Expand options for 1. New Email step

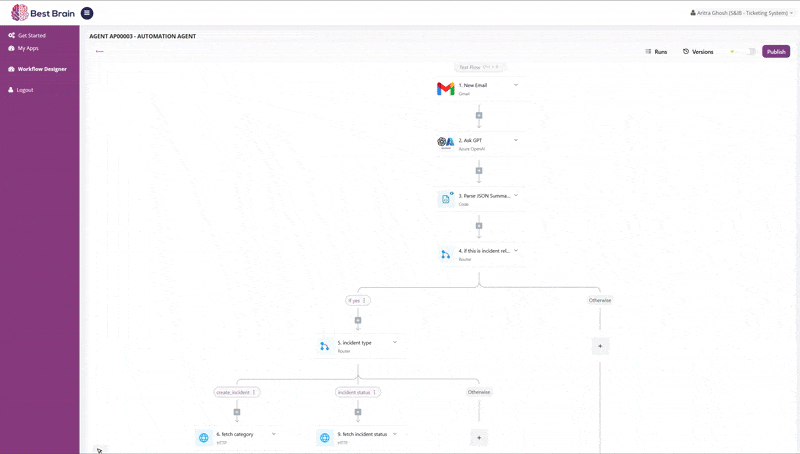[x=516, y=85]
